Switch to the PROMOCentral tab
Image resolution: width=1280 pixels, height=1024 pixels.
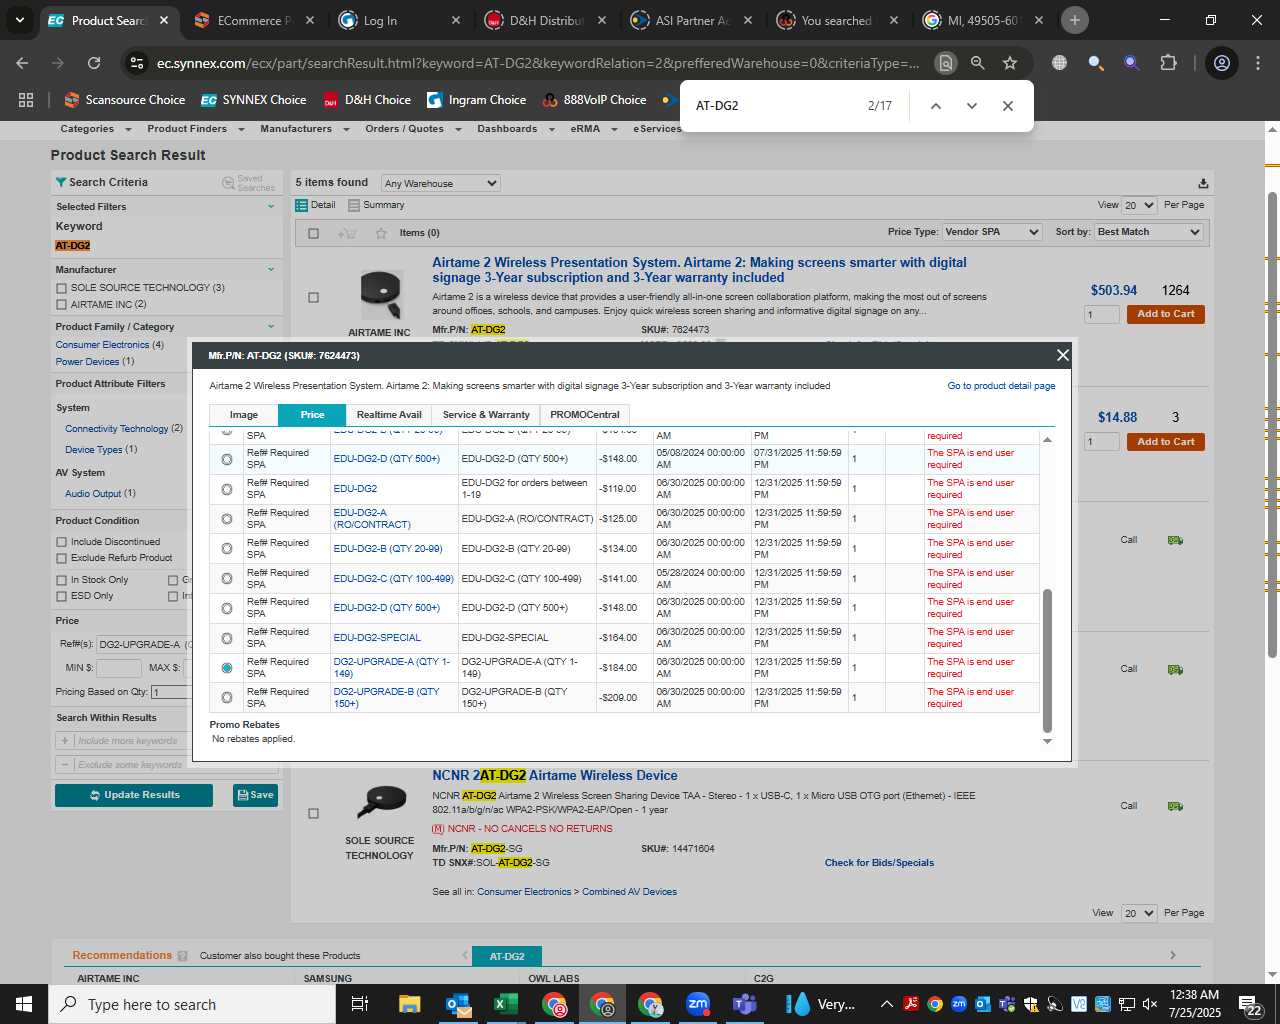click(x=585, y=415)
